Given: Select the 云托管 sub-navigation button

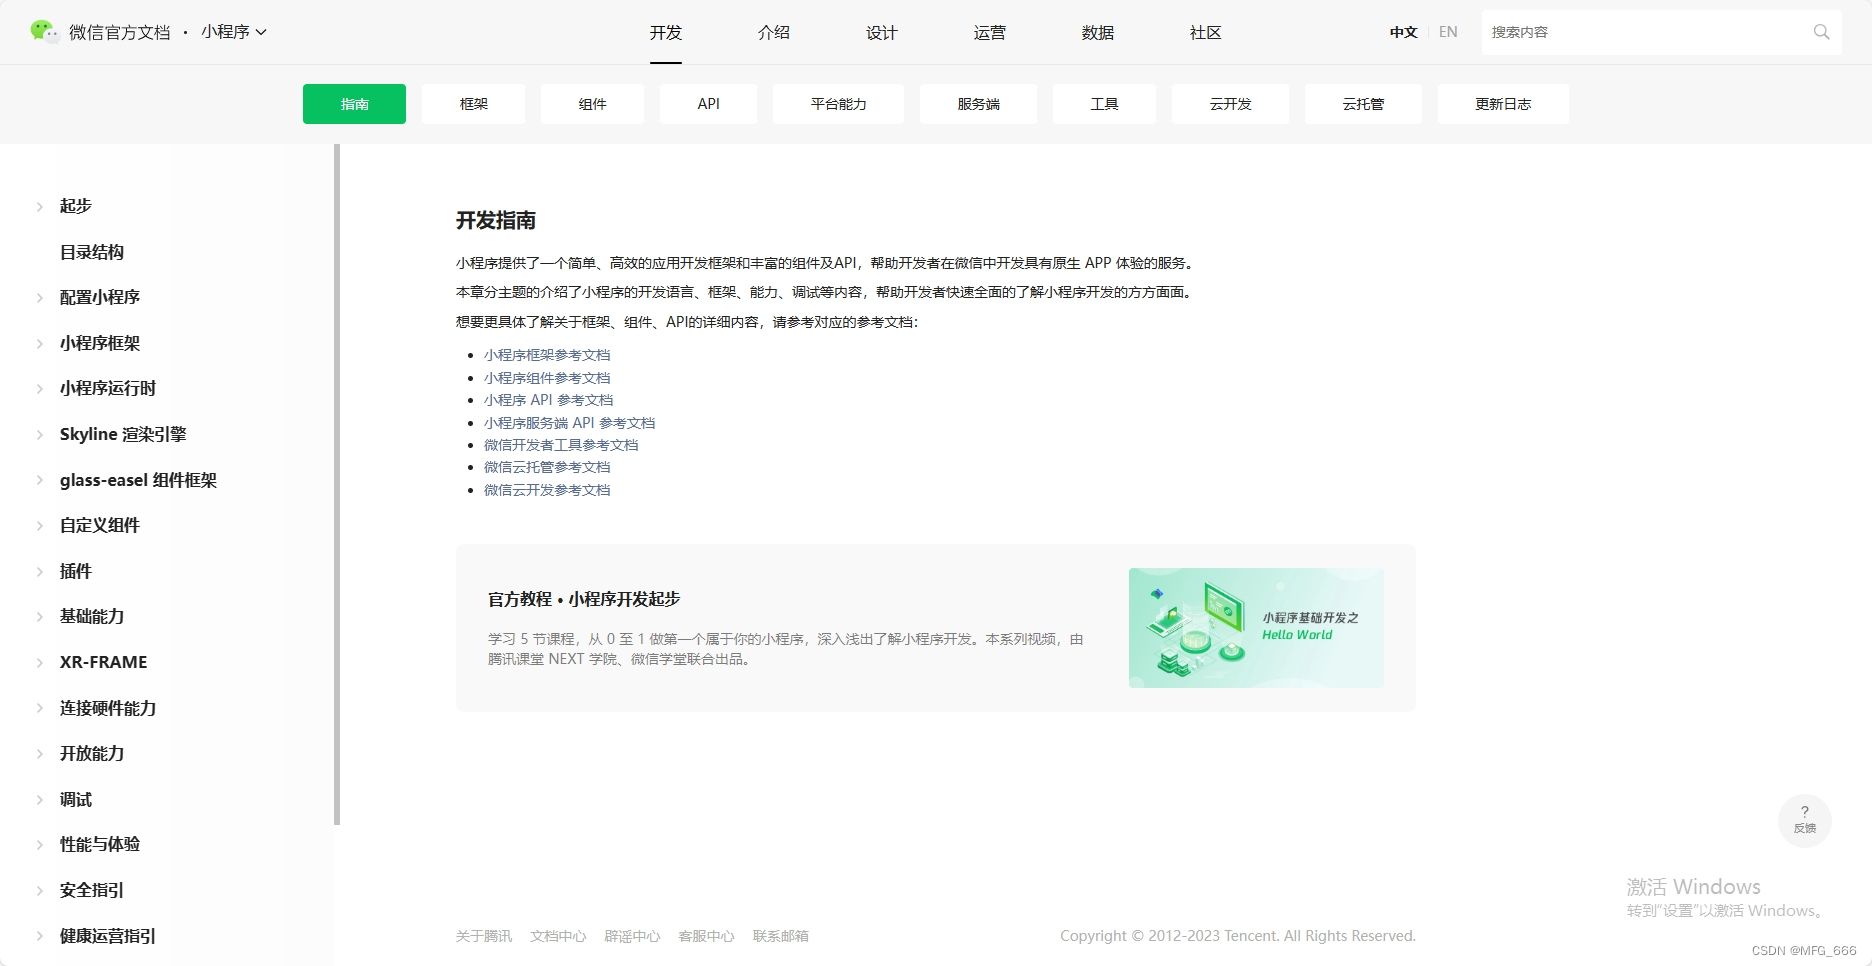Looking at the screenshot, I should tap(1363, 104).
